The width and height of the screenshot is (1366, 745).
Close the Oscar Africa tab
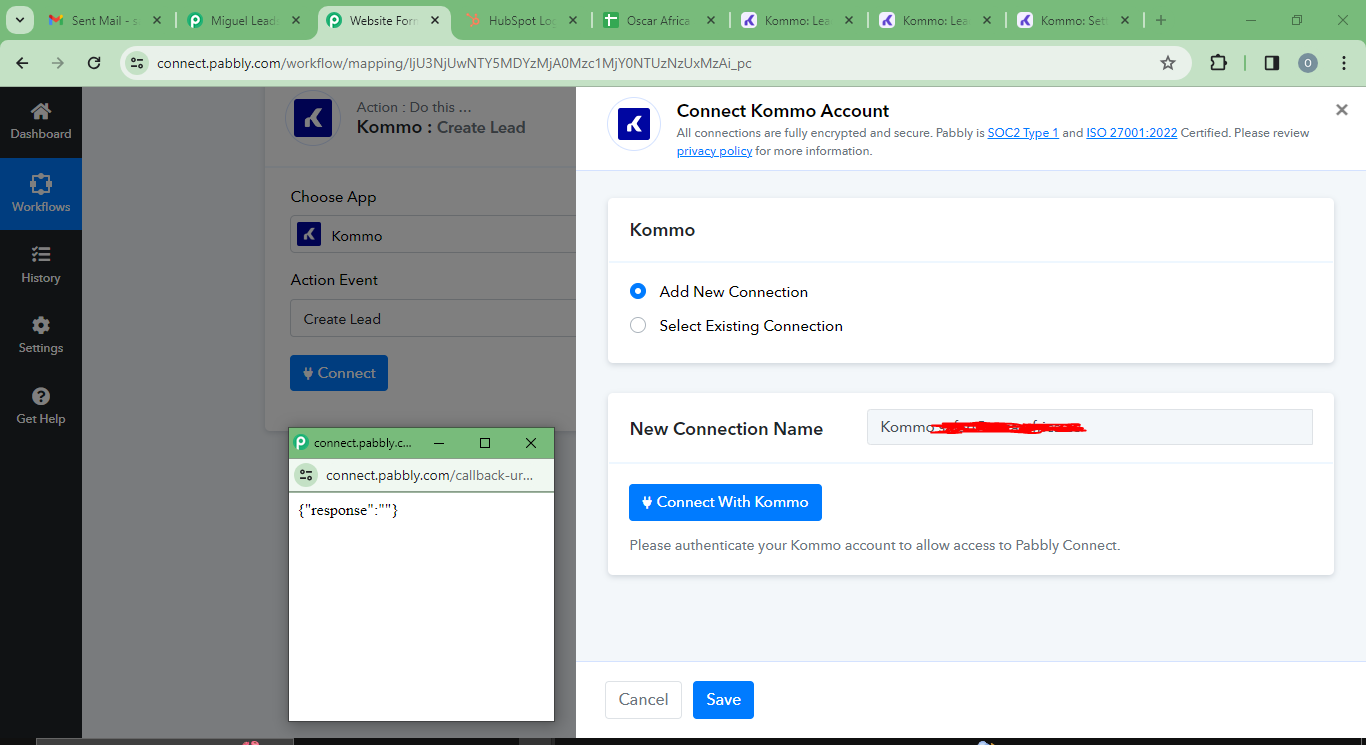click(x=711, y=20)
